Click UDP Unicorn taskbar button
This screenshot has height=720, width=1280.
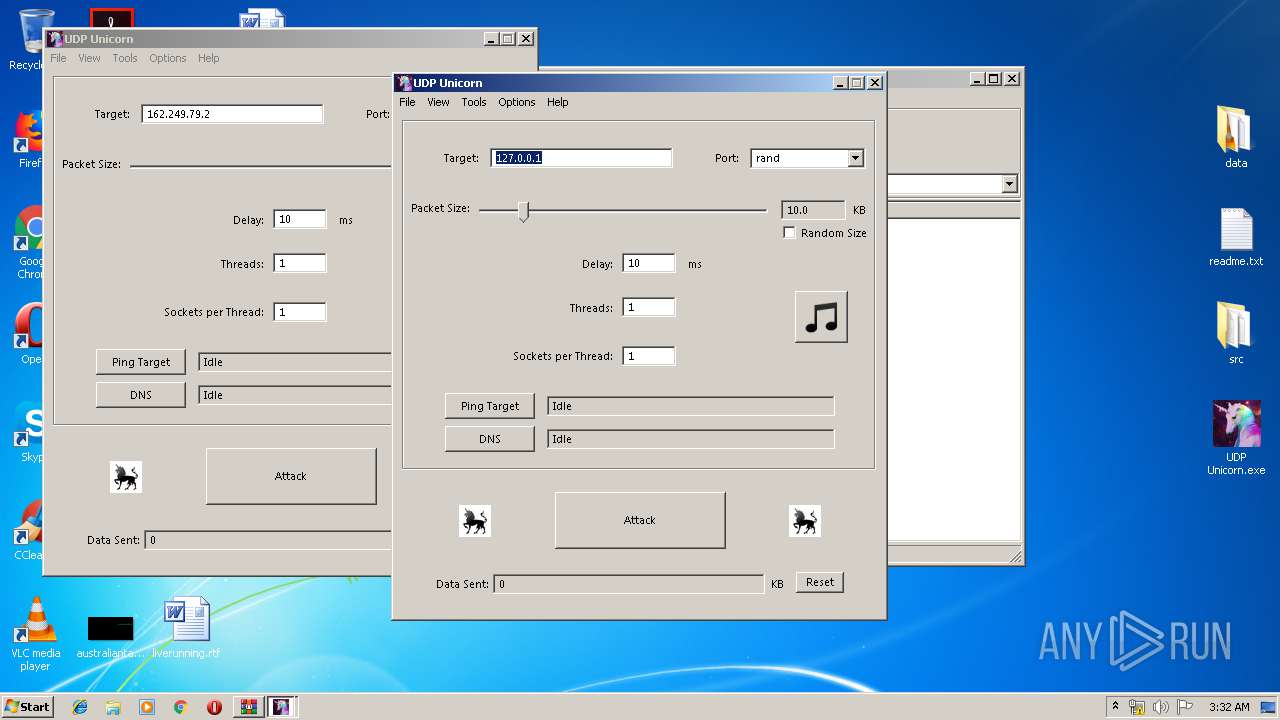(281, 707)
